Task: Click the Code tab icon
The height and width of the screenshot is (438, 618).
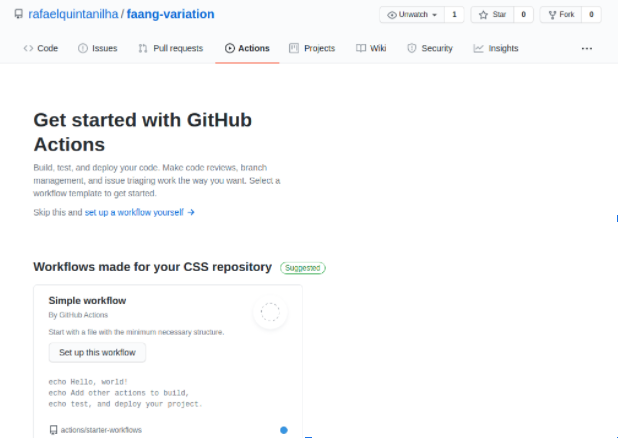Action: click(x=28, y=48)
